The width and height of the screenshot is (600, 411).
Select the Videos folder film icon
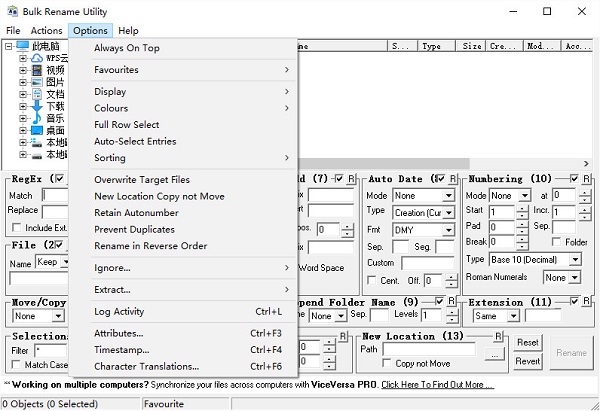pyautogui.click(x=37, y=70)
